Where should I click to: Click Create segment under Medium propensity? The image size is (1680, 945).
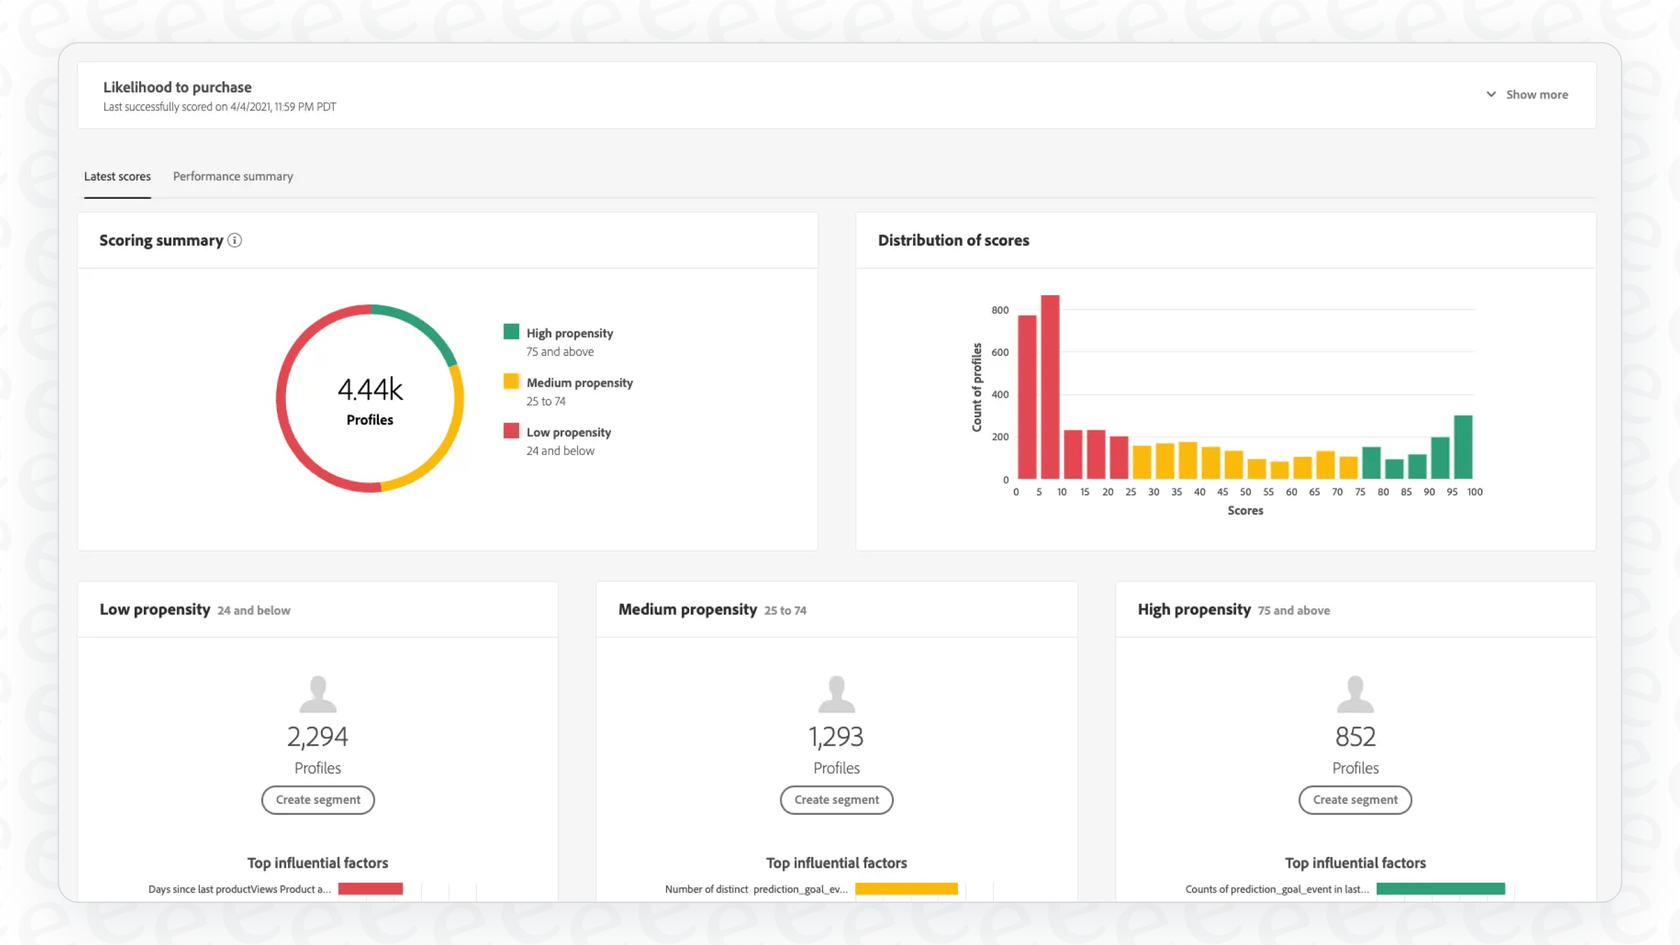click(x=836, y=800)
